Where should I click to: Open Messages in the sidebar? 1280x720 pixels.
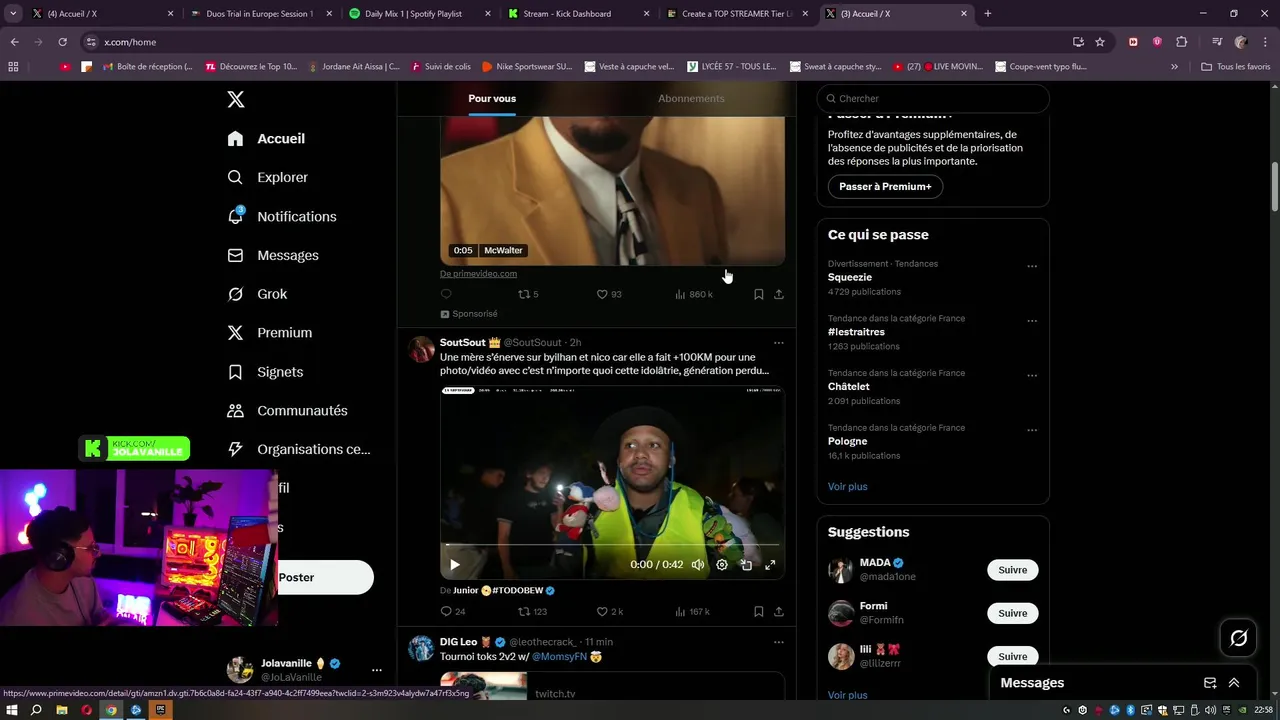click(x=273, y=255)
